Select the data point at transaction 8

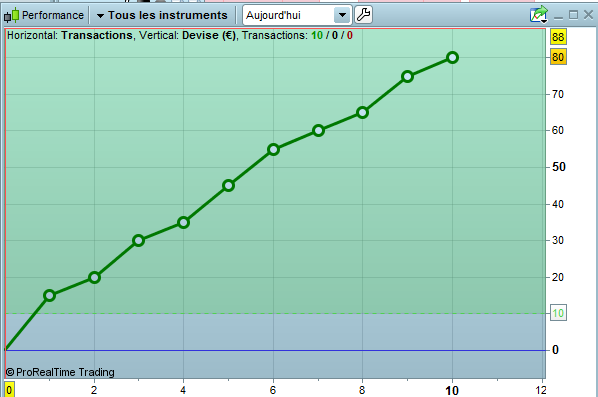[363, 113]
